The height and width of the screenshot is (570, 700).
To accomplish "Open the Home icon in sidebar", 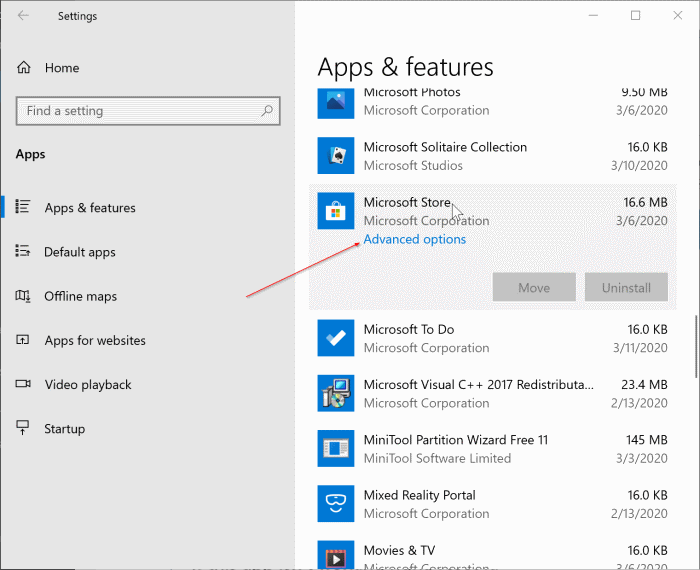I will coord(24,67).
